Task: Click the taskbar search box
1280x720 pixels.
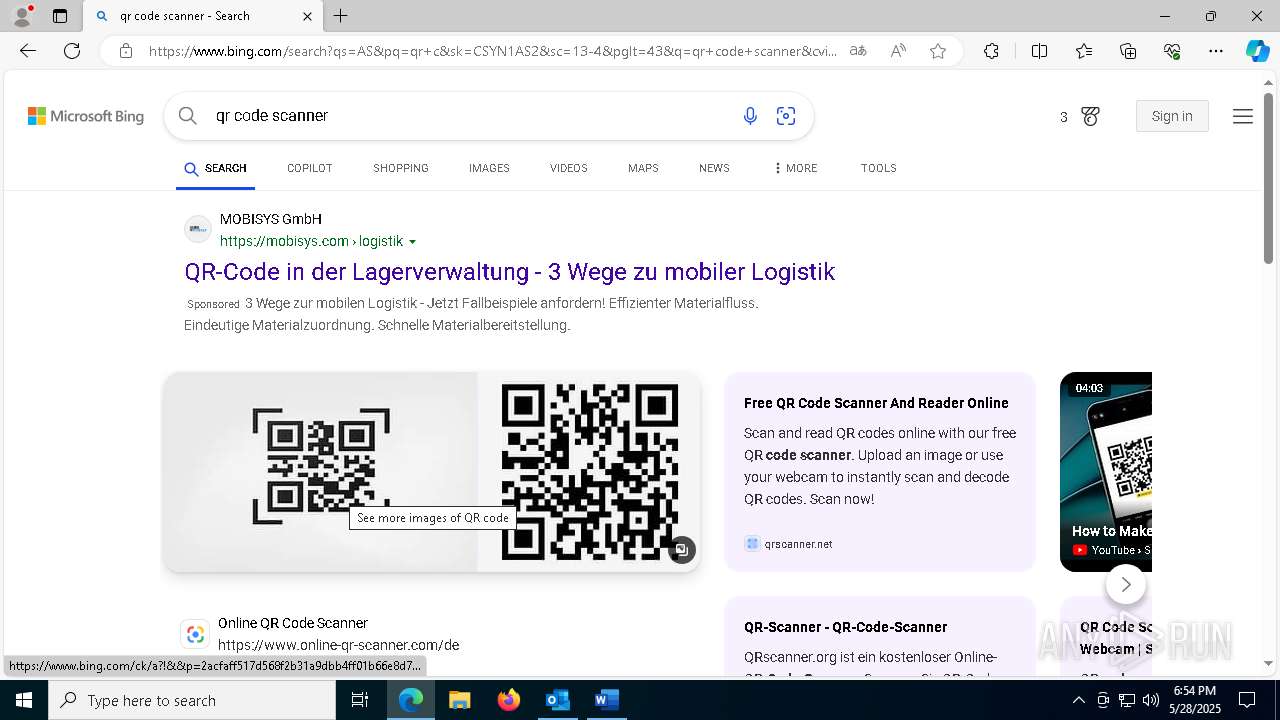Action: point(192,700)
